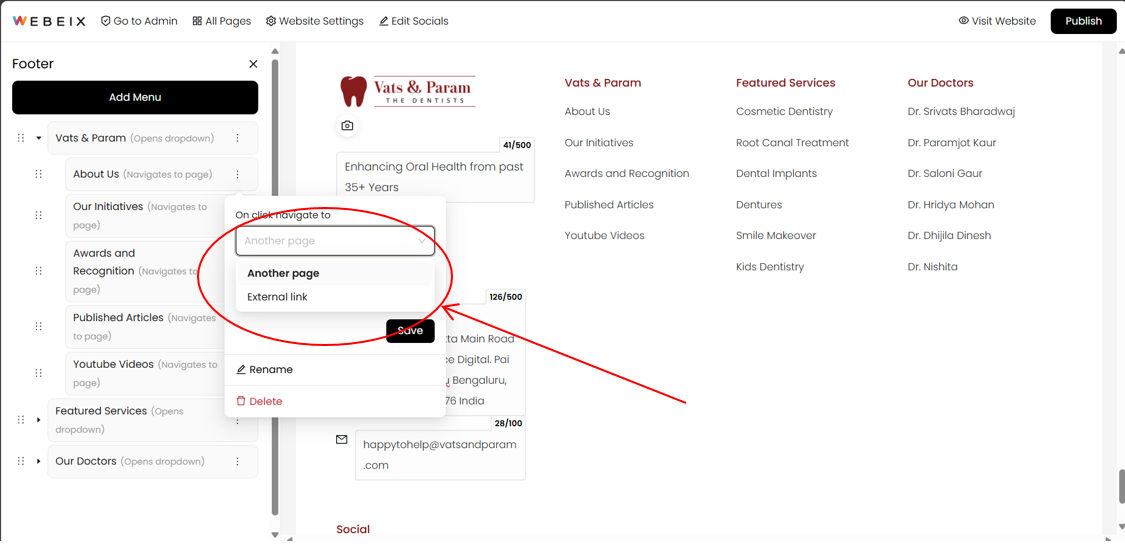Click drag handle beside Our Initiatives
Screen dimensions: 1125x544
pos(39,215)
